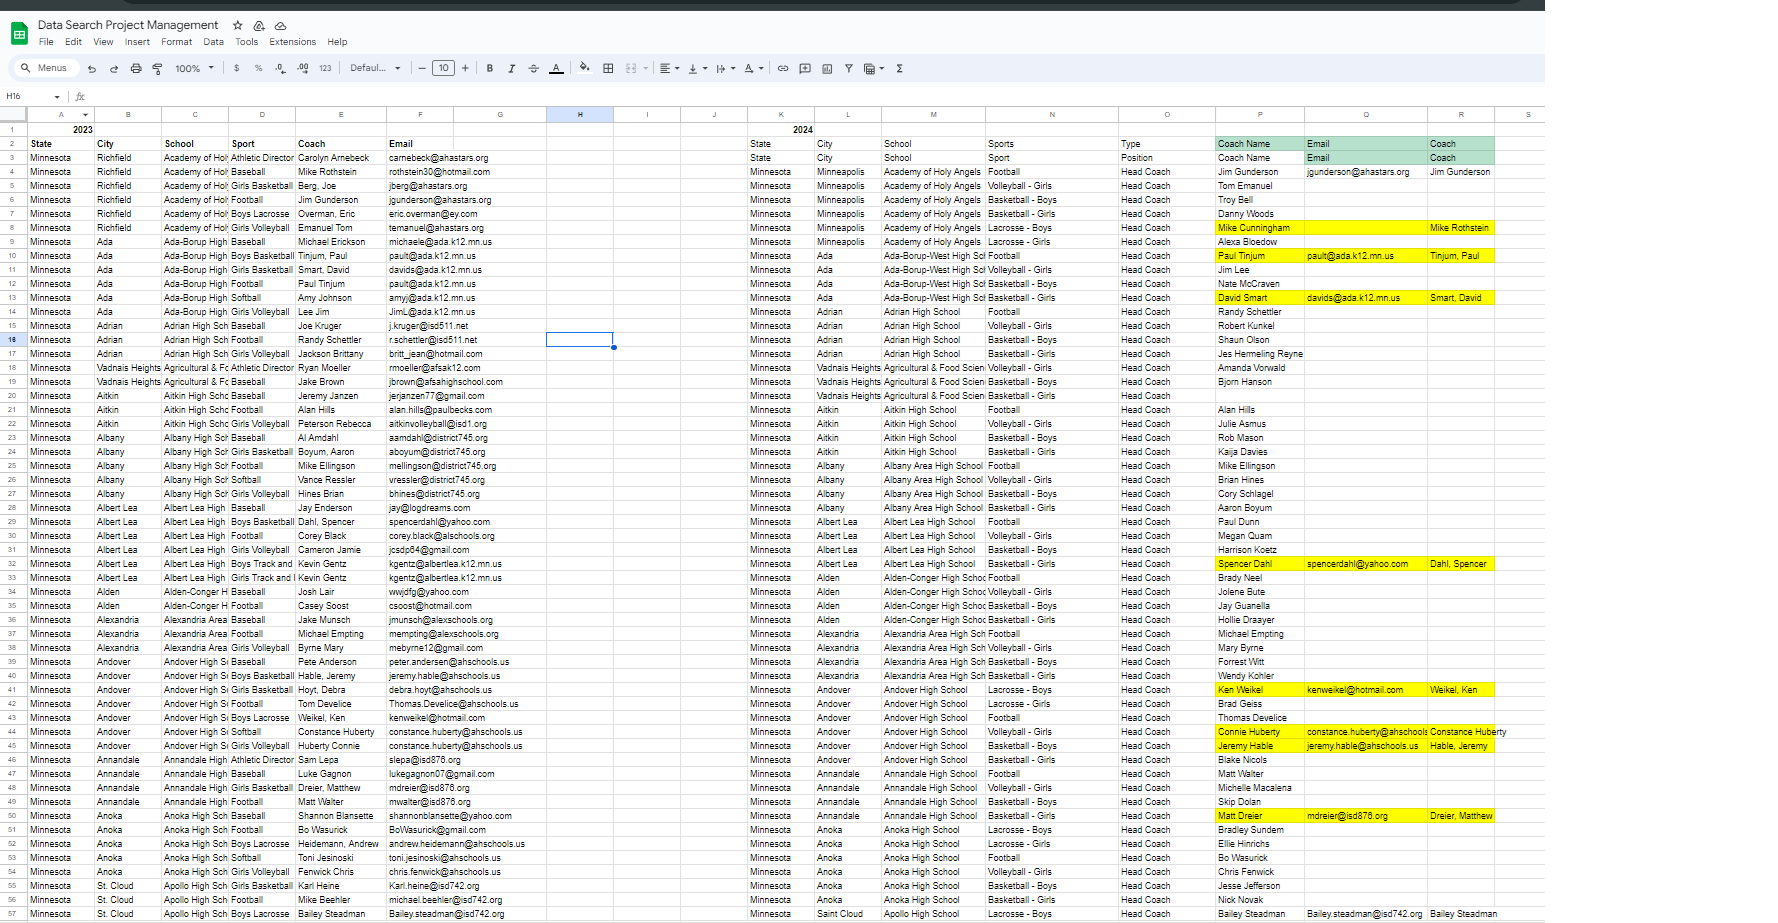Screen dimensions: 1778x923
Task: Click the move to folder icon
Action: click(x=259, y=25)
